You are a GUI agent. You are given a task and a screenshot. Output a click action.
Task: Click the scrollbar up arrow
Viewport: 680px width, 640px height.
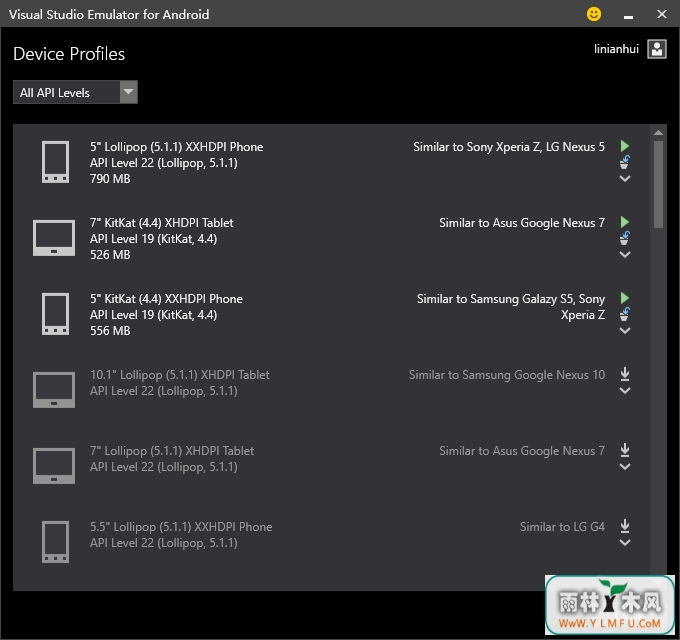coord(658,132)
